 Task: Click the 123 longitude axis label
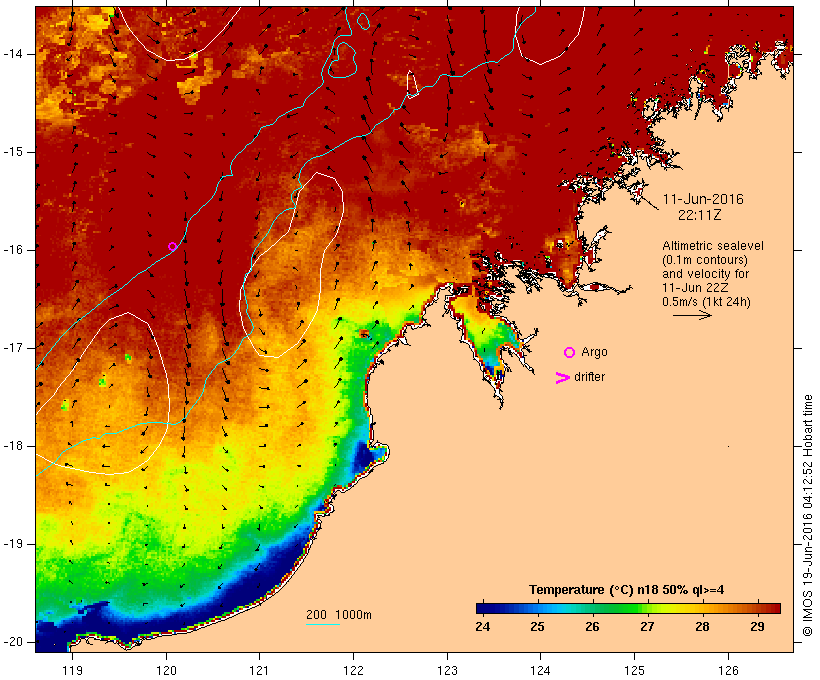pyautogui.click(x=447, y=670)
